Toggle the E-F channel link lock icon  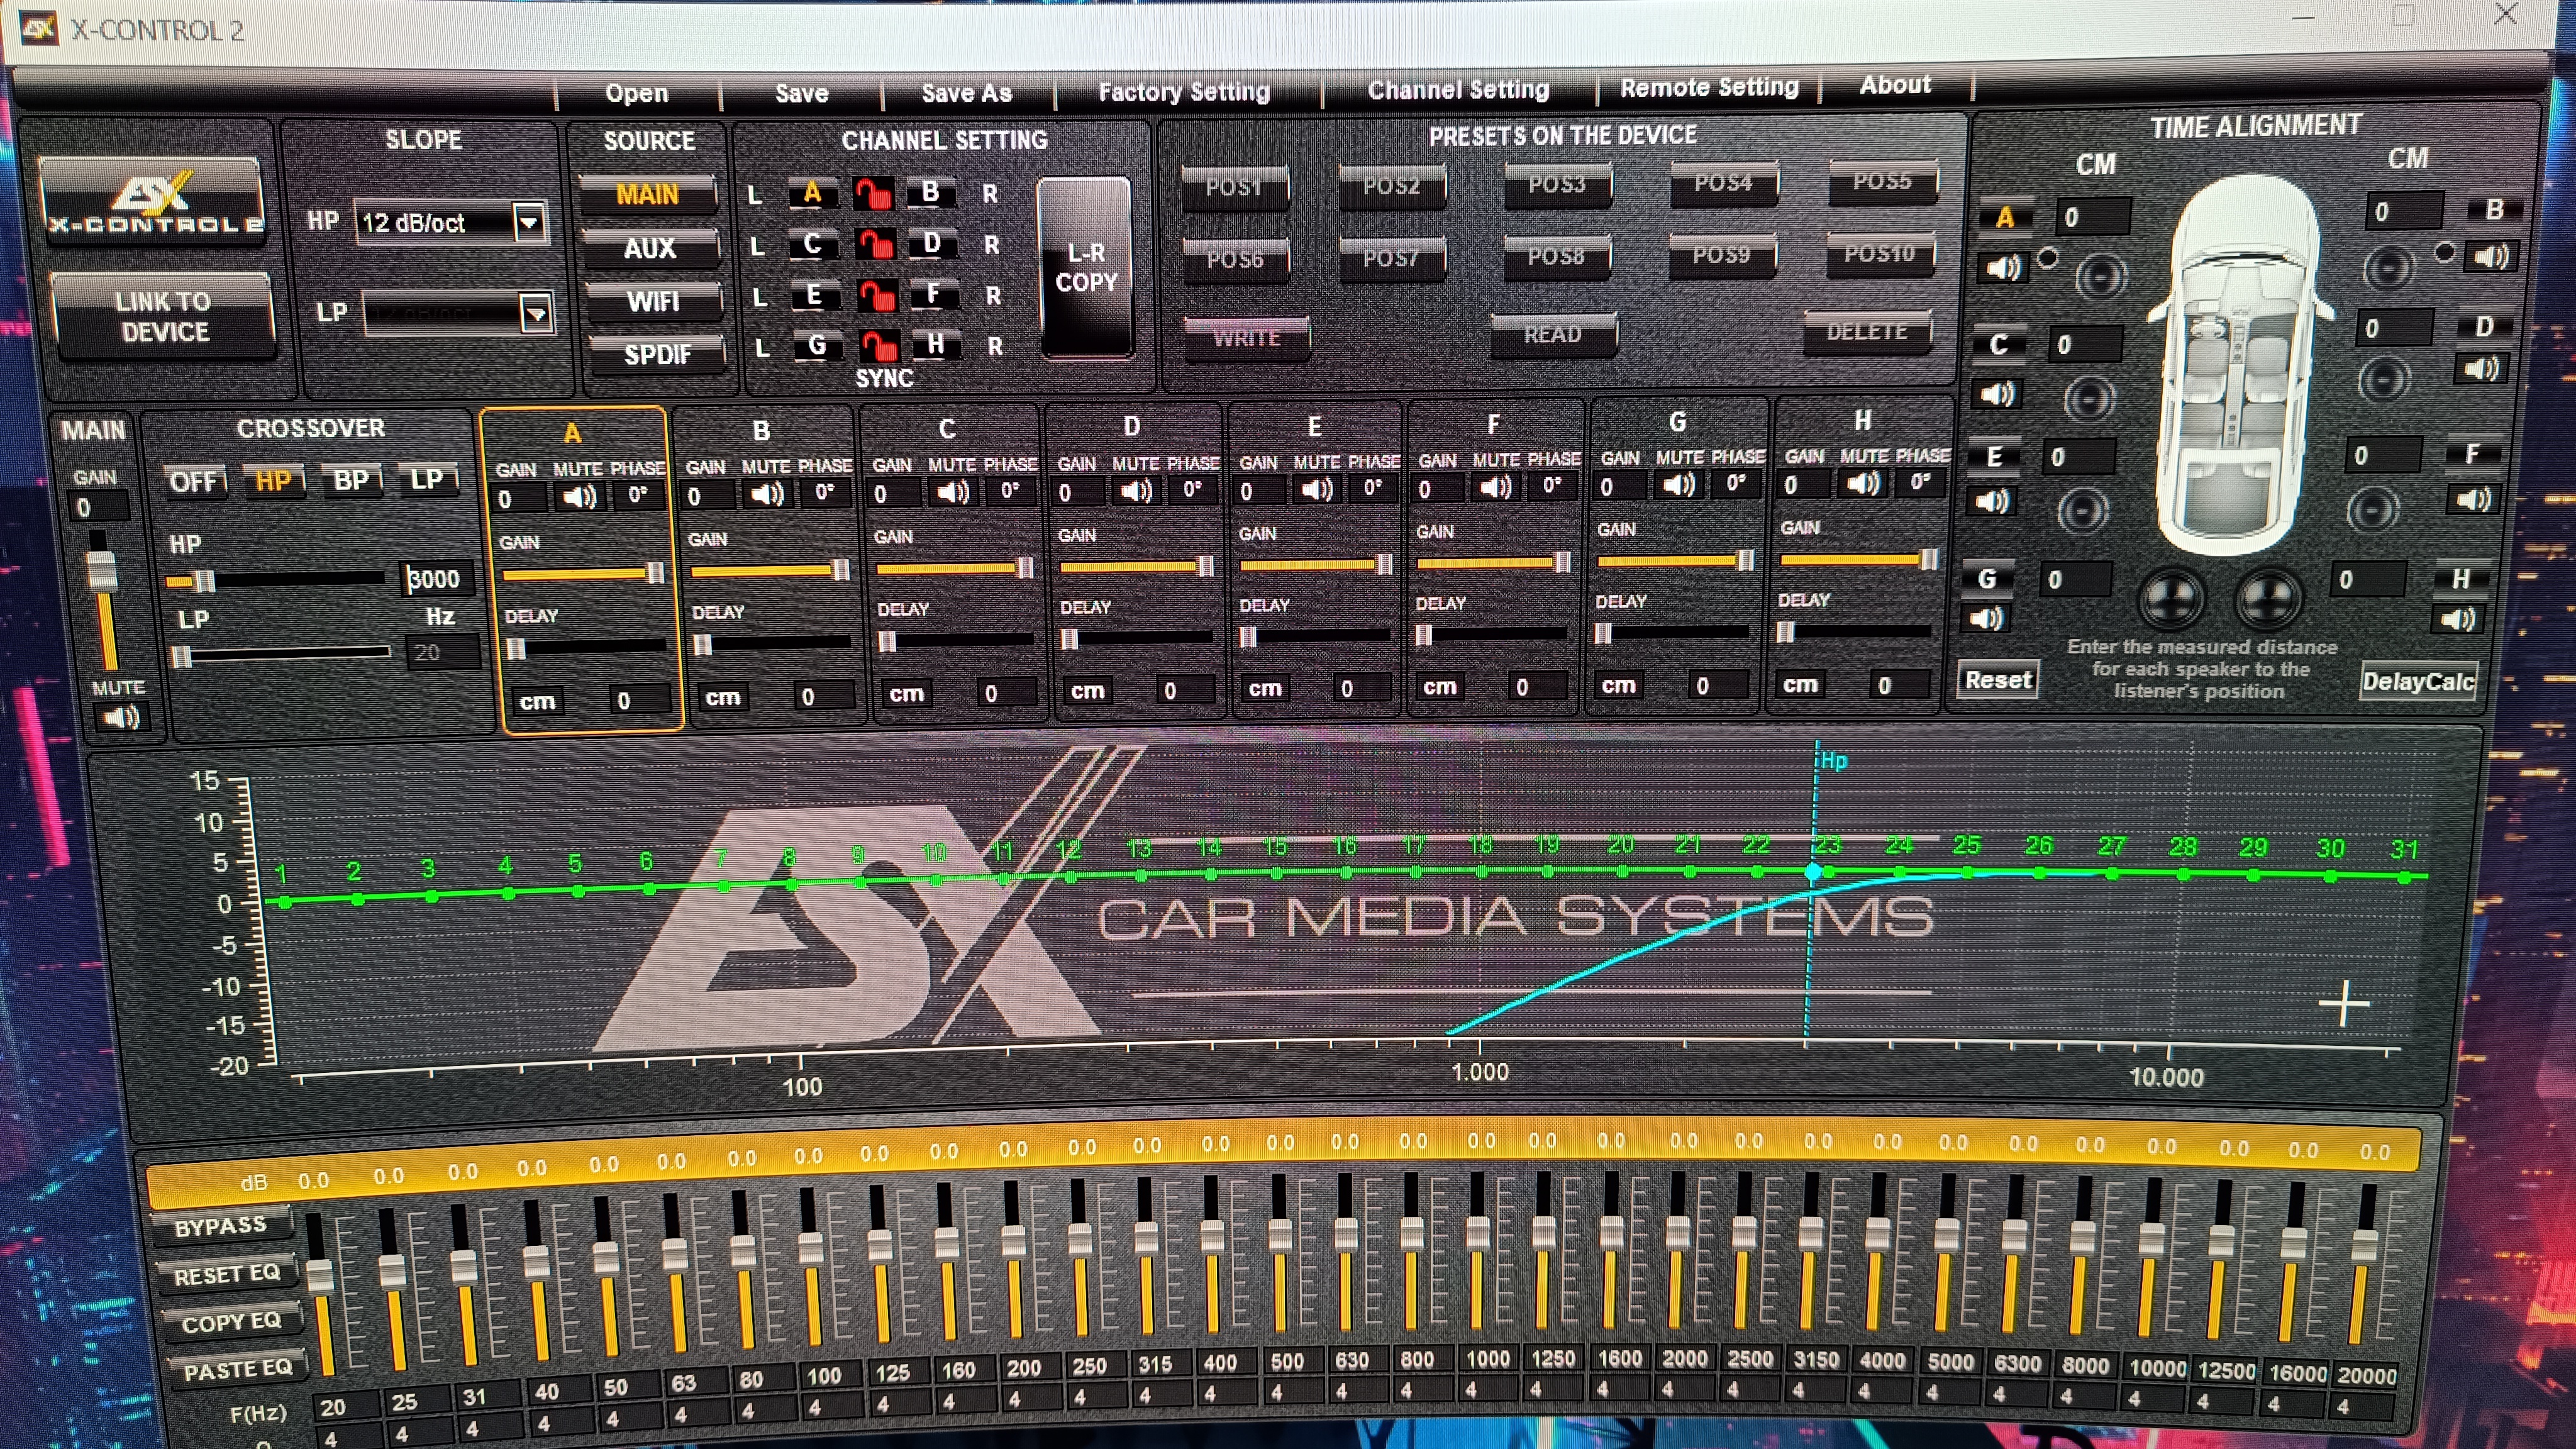pos(878,295)
